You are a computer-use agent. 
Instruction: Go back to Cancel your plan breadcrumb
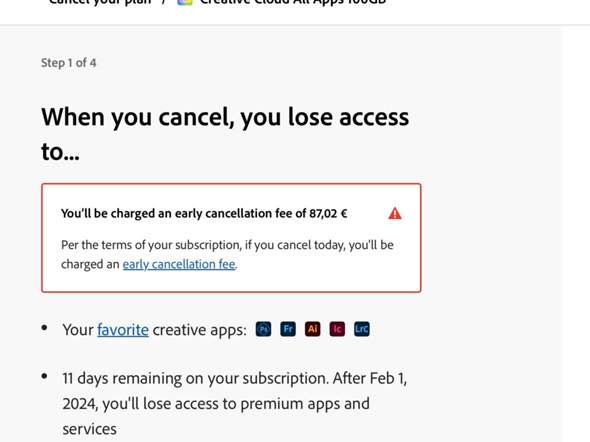pos(100,2)
